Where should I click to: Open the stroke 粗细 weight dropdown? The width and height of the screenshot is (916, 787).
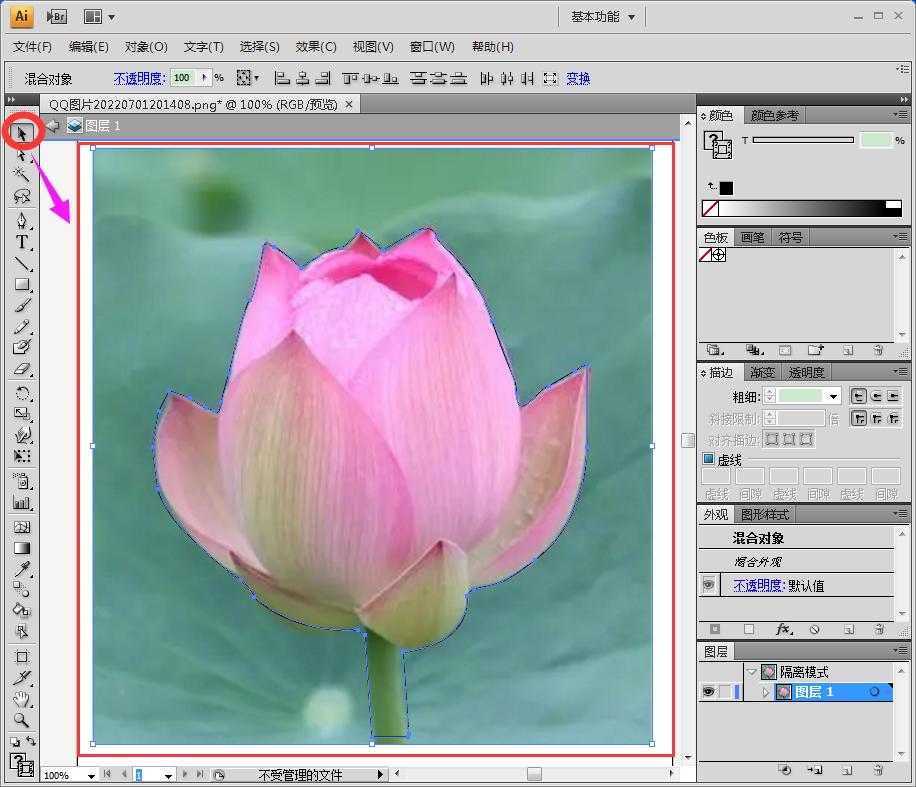tap(833, 396)
